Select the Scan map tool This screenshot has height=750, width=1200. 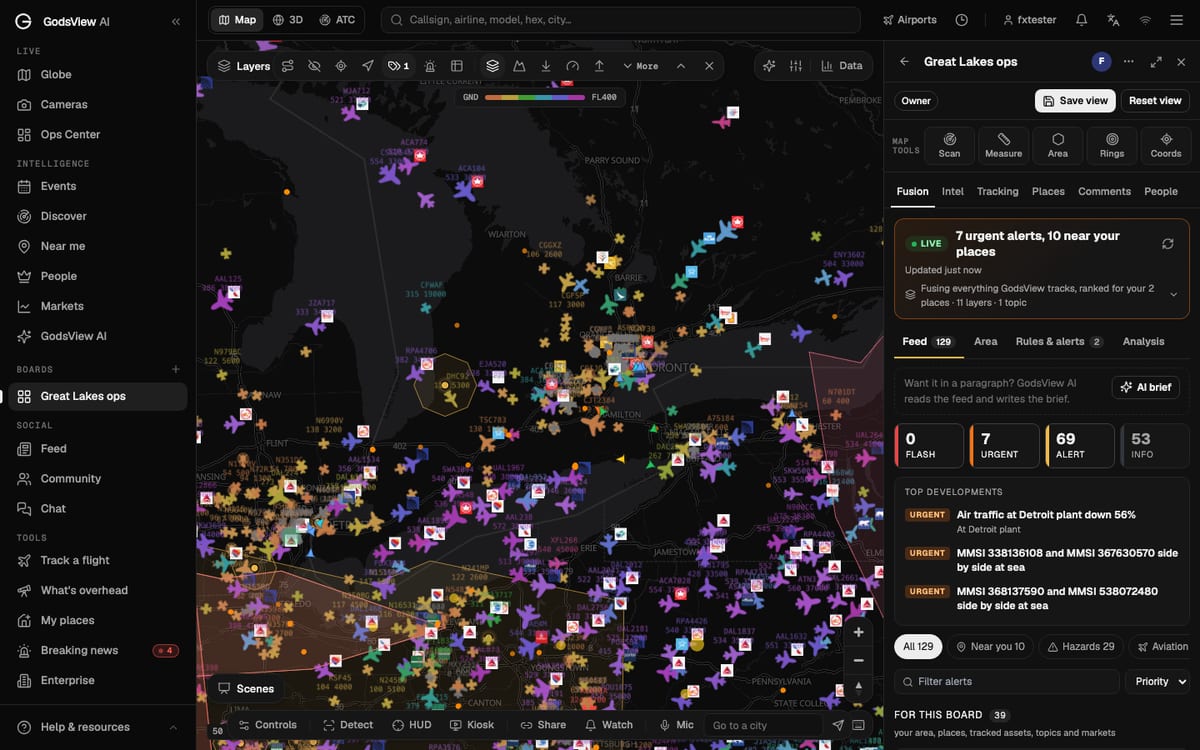point(949,145)
